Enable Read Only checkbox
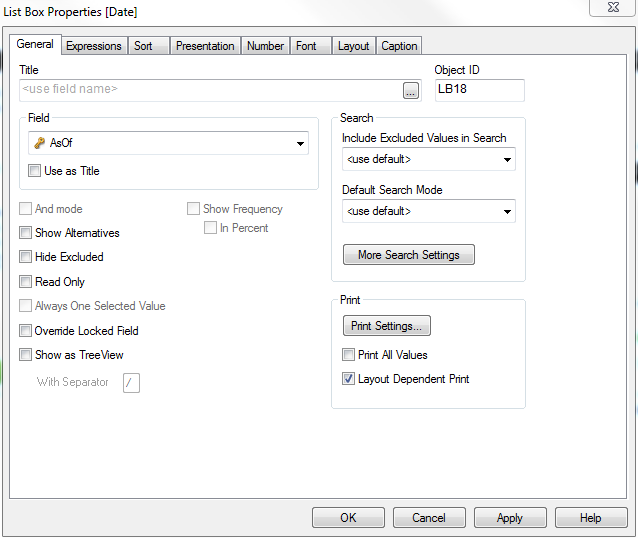 click(x=26, y=282)
